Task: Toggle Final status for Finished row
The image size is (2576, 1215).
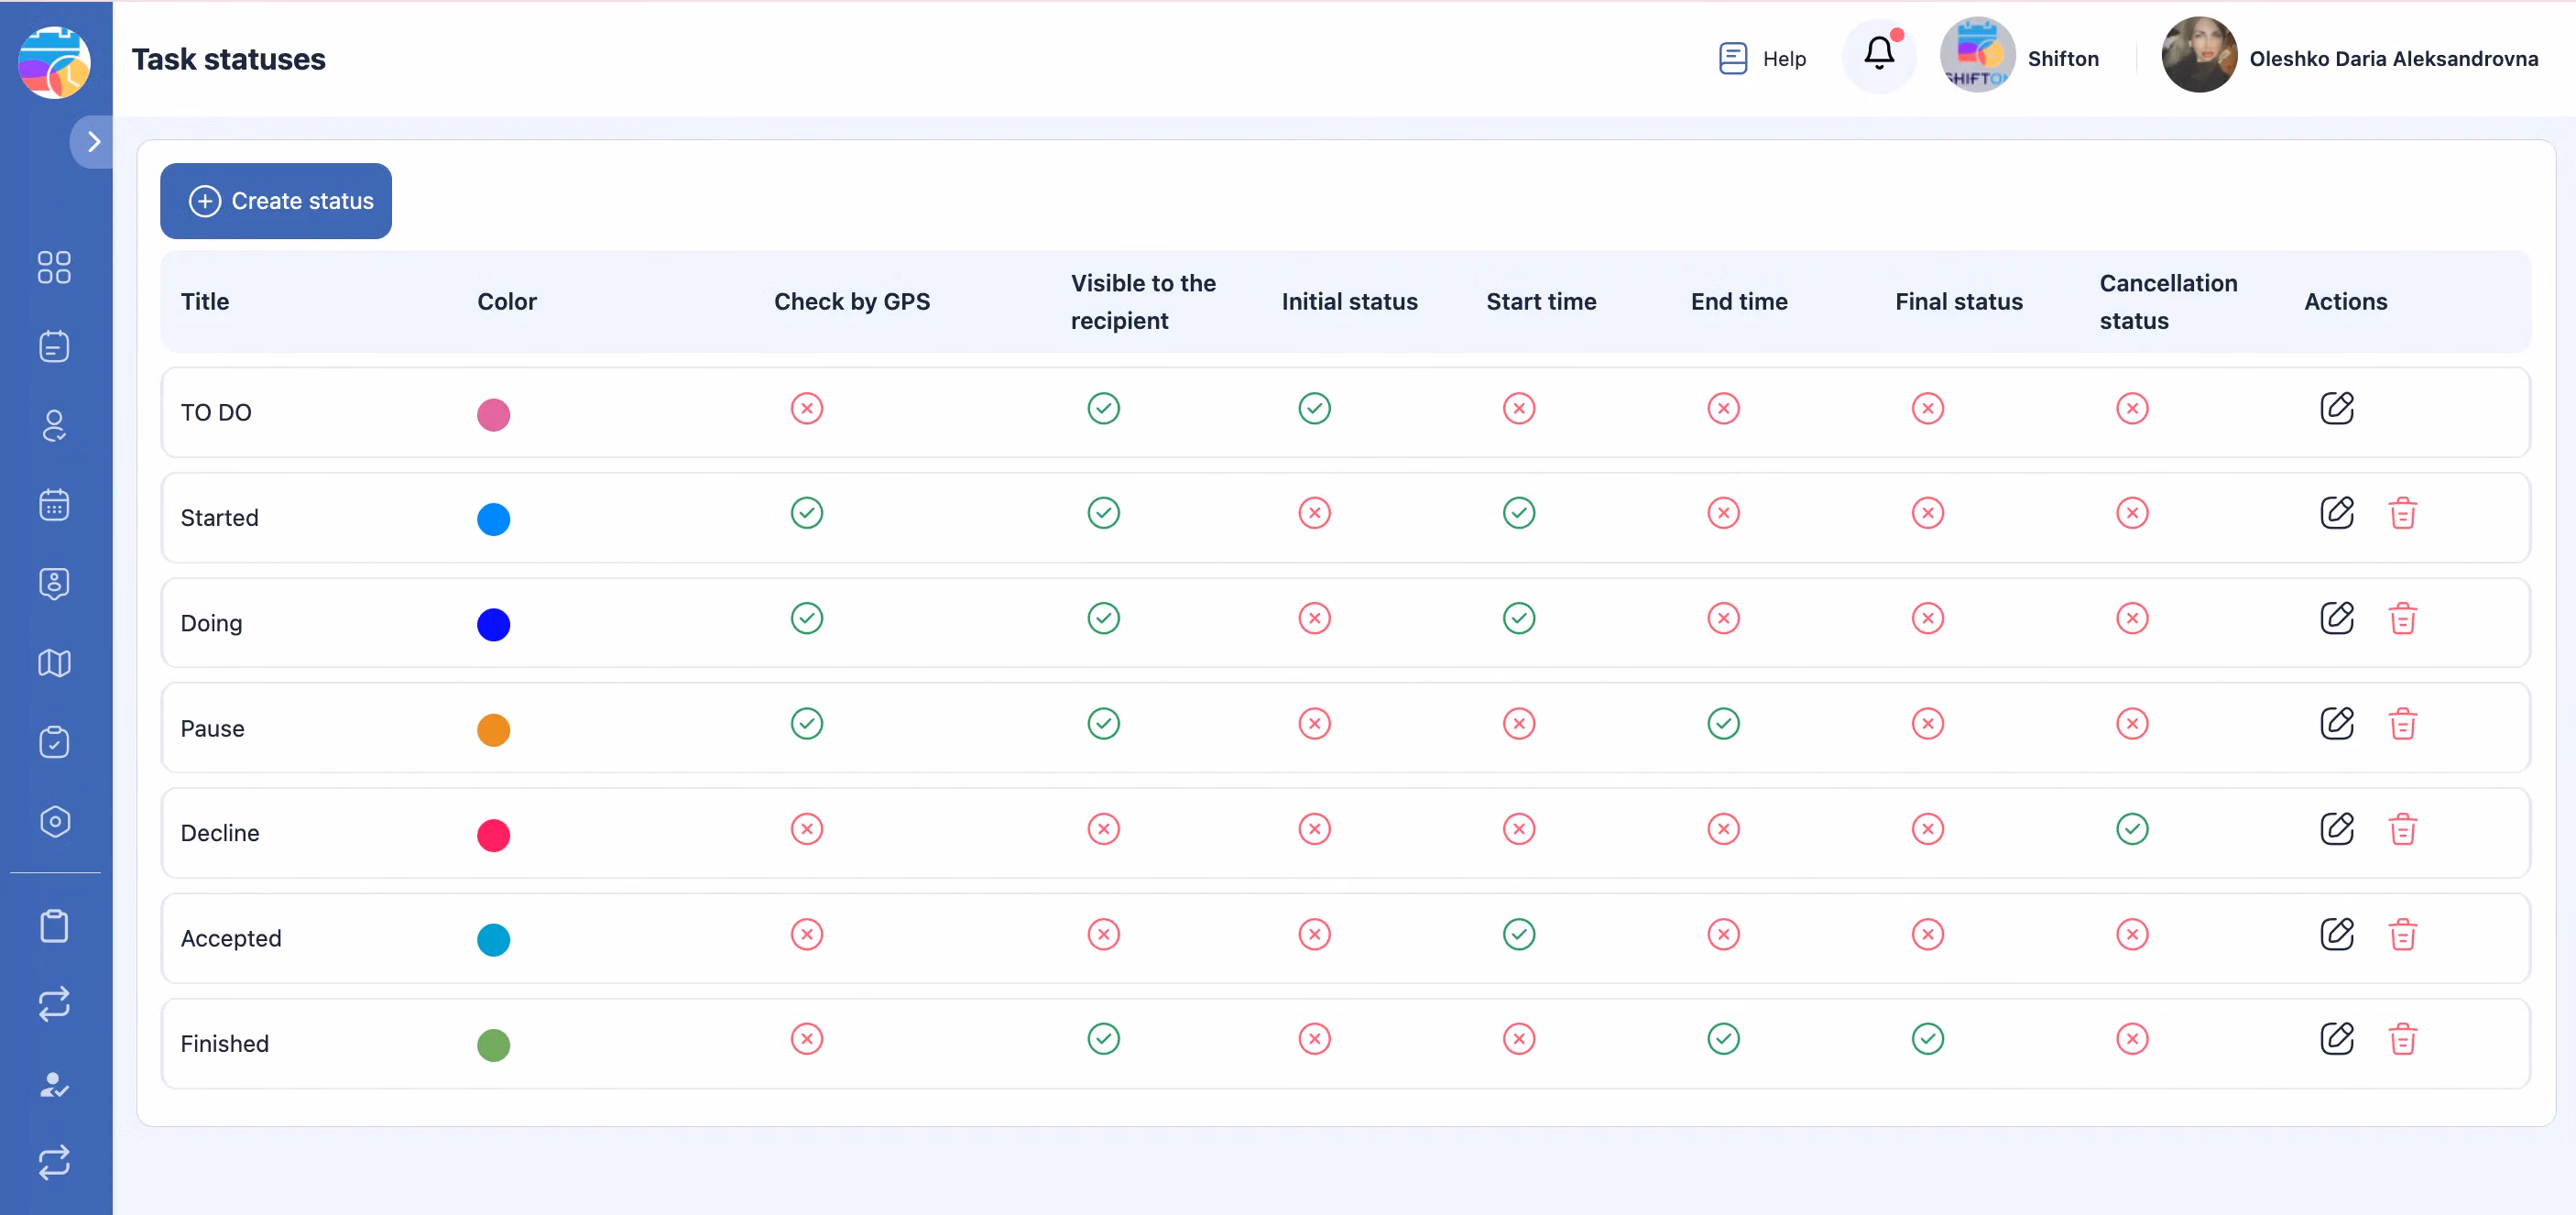Action: 1927,1039
